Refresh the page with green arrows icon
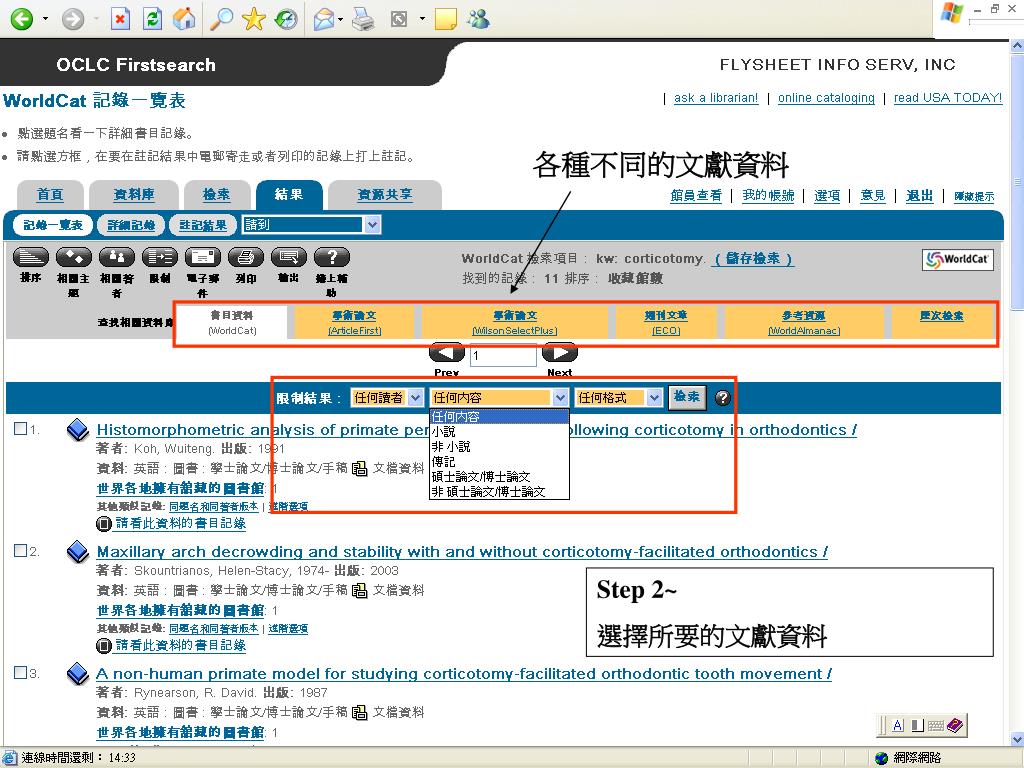The width and height of the screenshot is (1024, 768). (152, 18)
